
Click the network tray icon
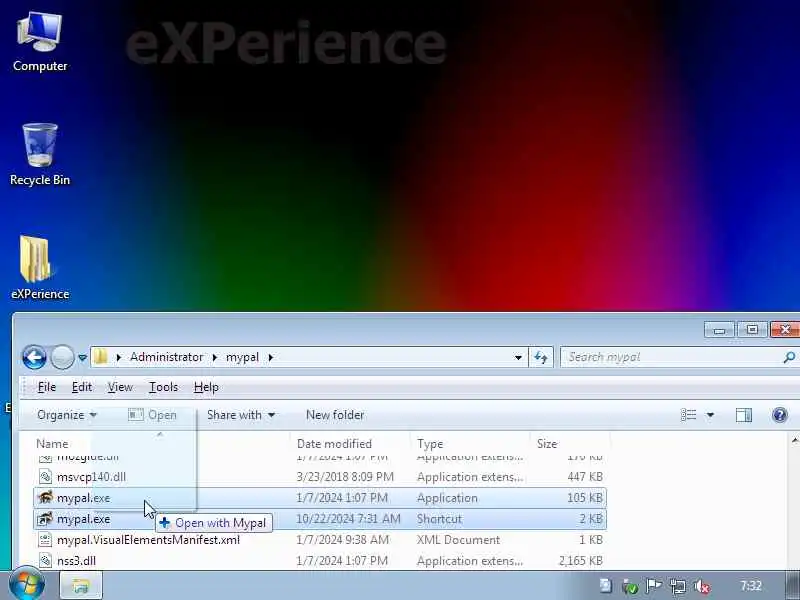tap(678, 586)
